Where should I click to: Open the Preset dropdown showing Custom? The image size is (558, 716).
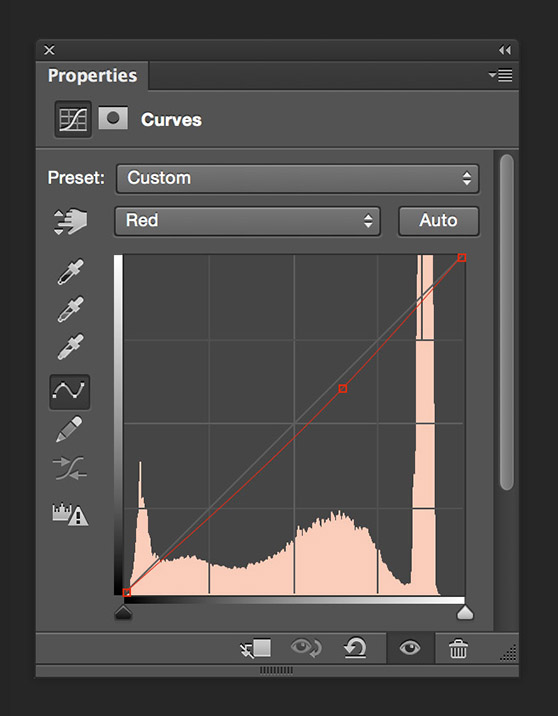[x=297, y=179]
